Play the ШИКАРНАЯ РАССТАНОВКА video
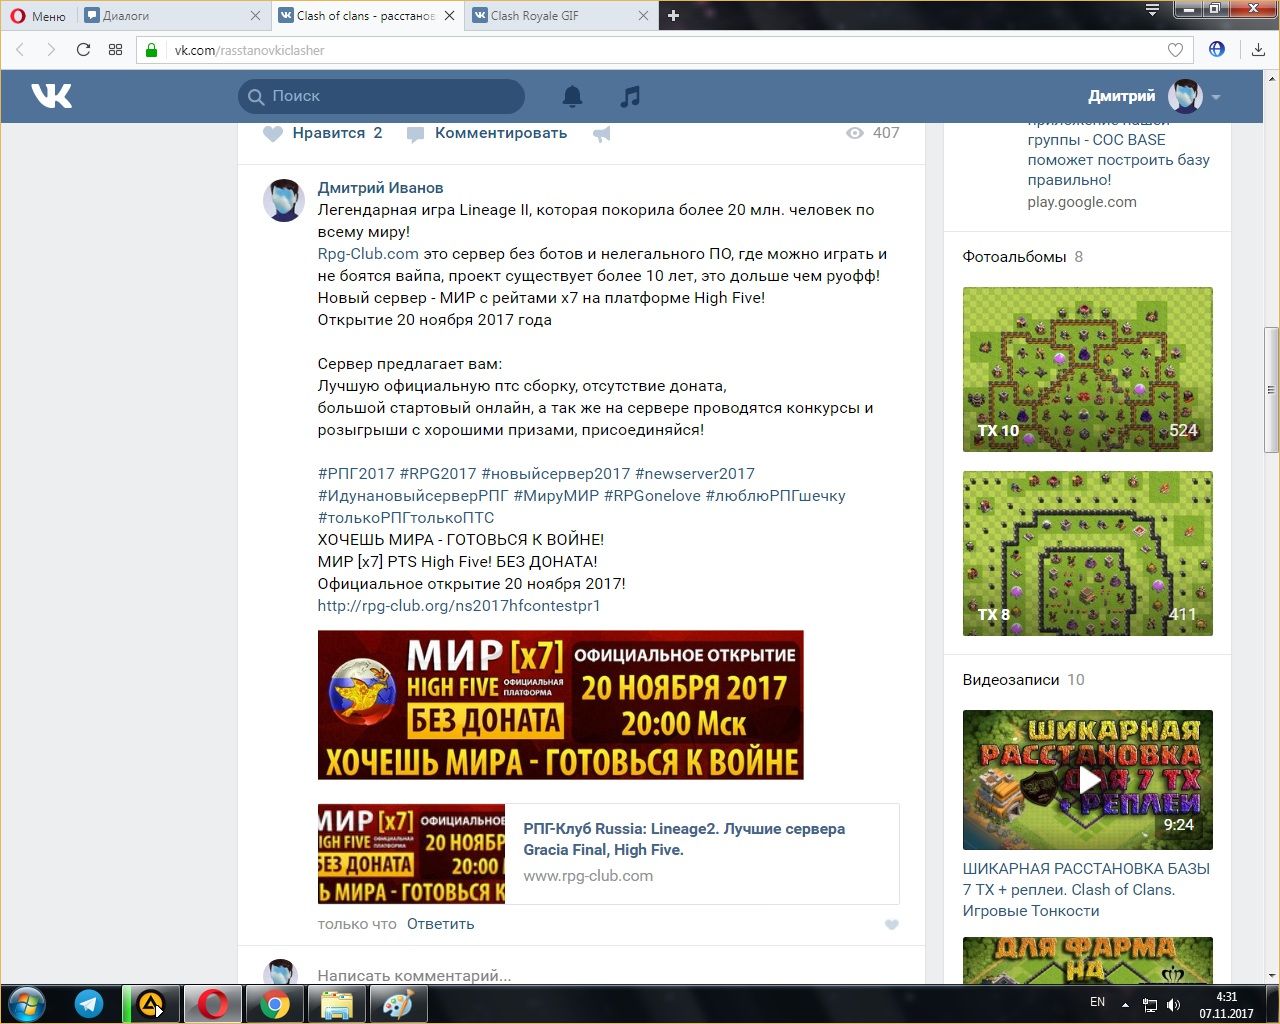 point(1088,780)
